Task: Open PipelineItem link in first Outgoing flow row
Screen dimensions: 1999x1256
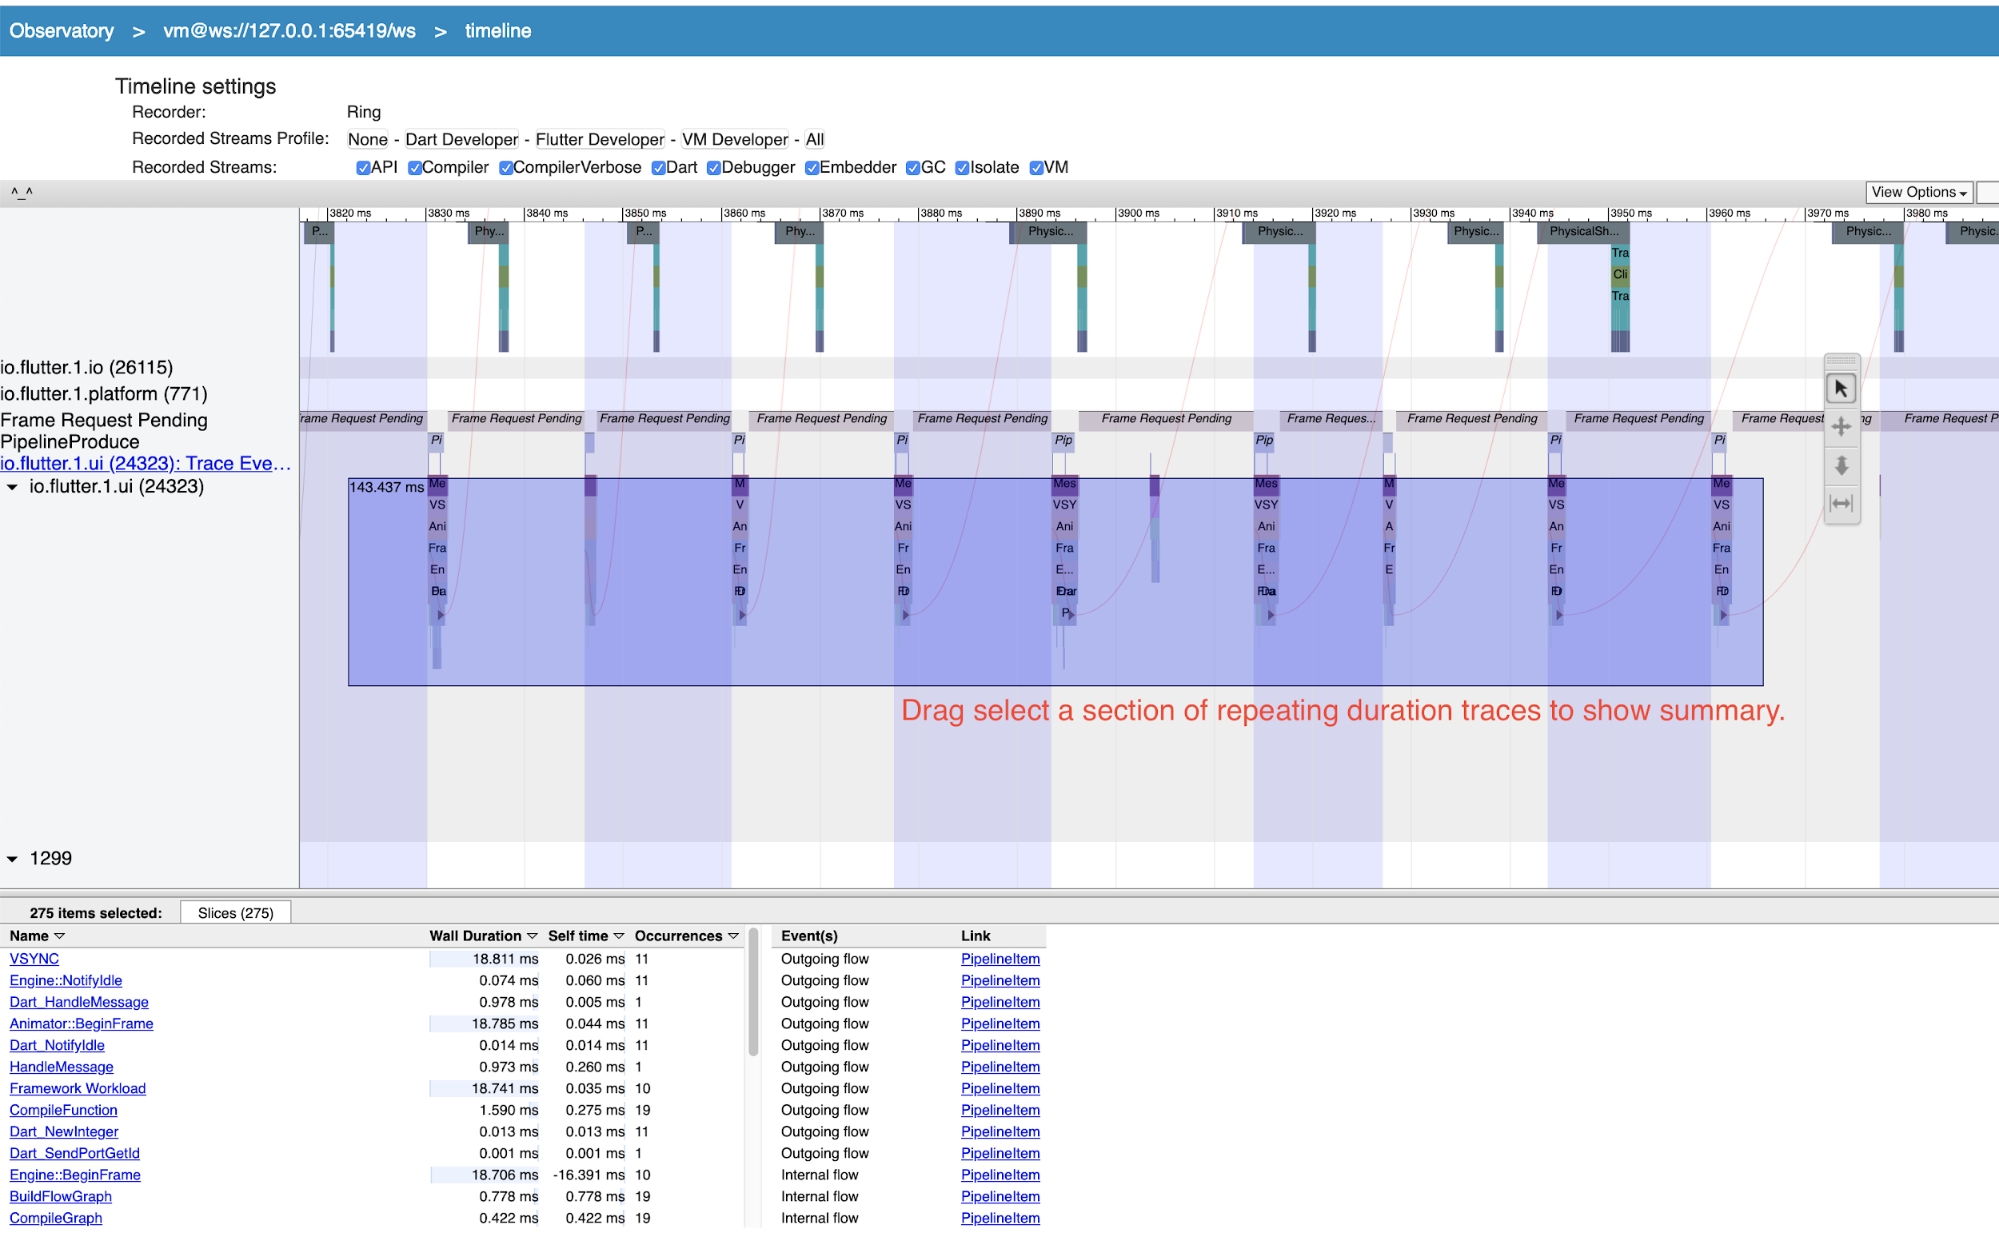Action: click(1000, 959)
